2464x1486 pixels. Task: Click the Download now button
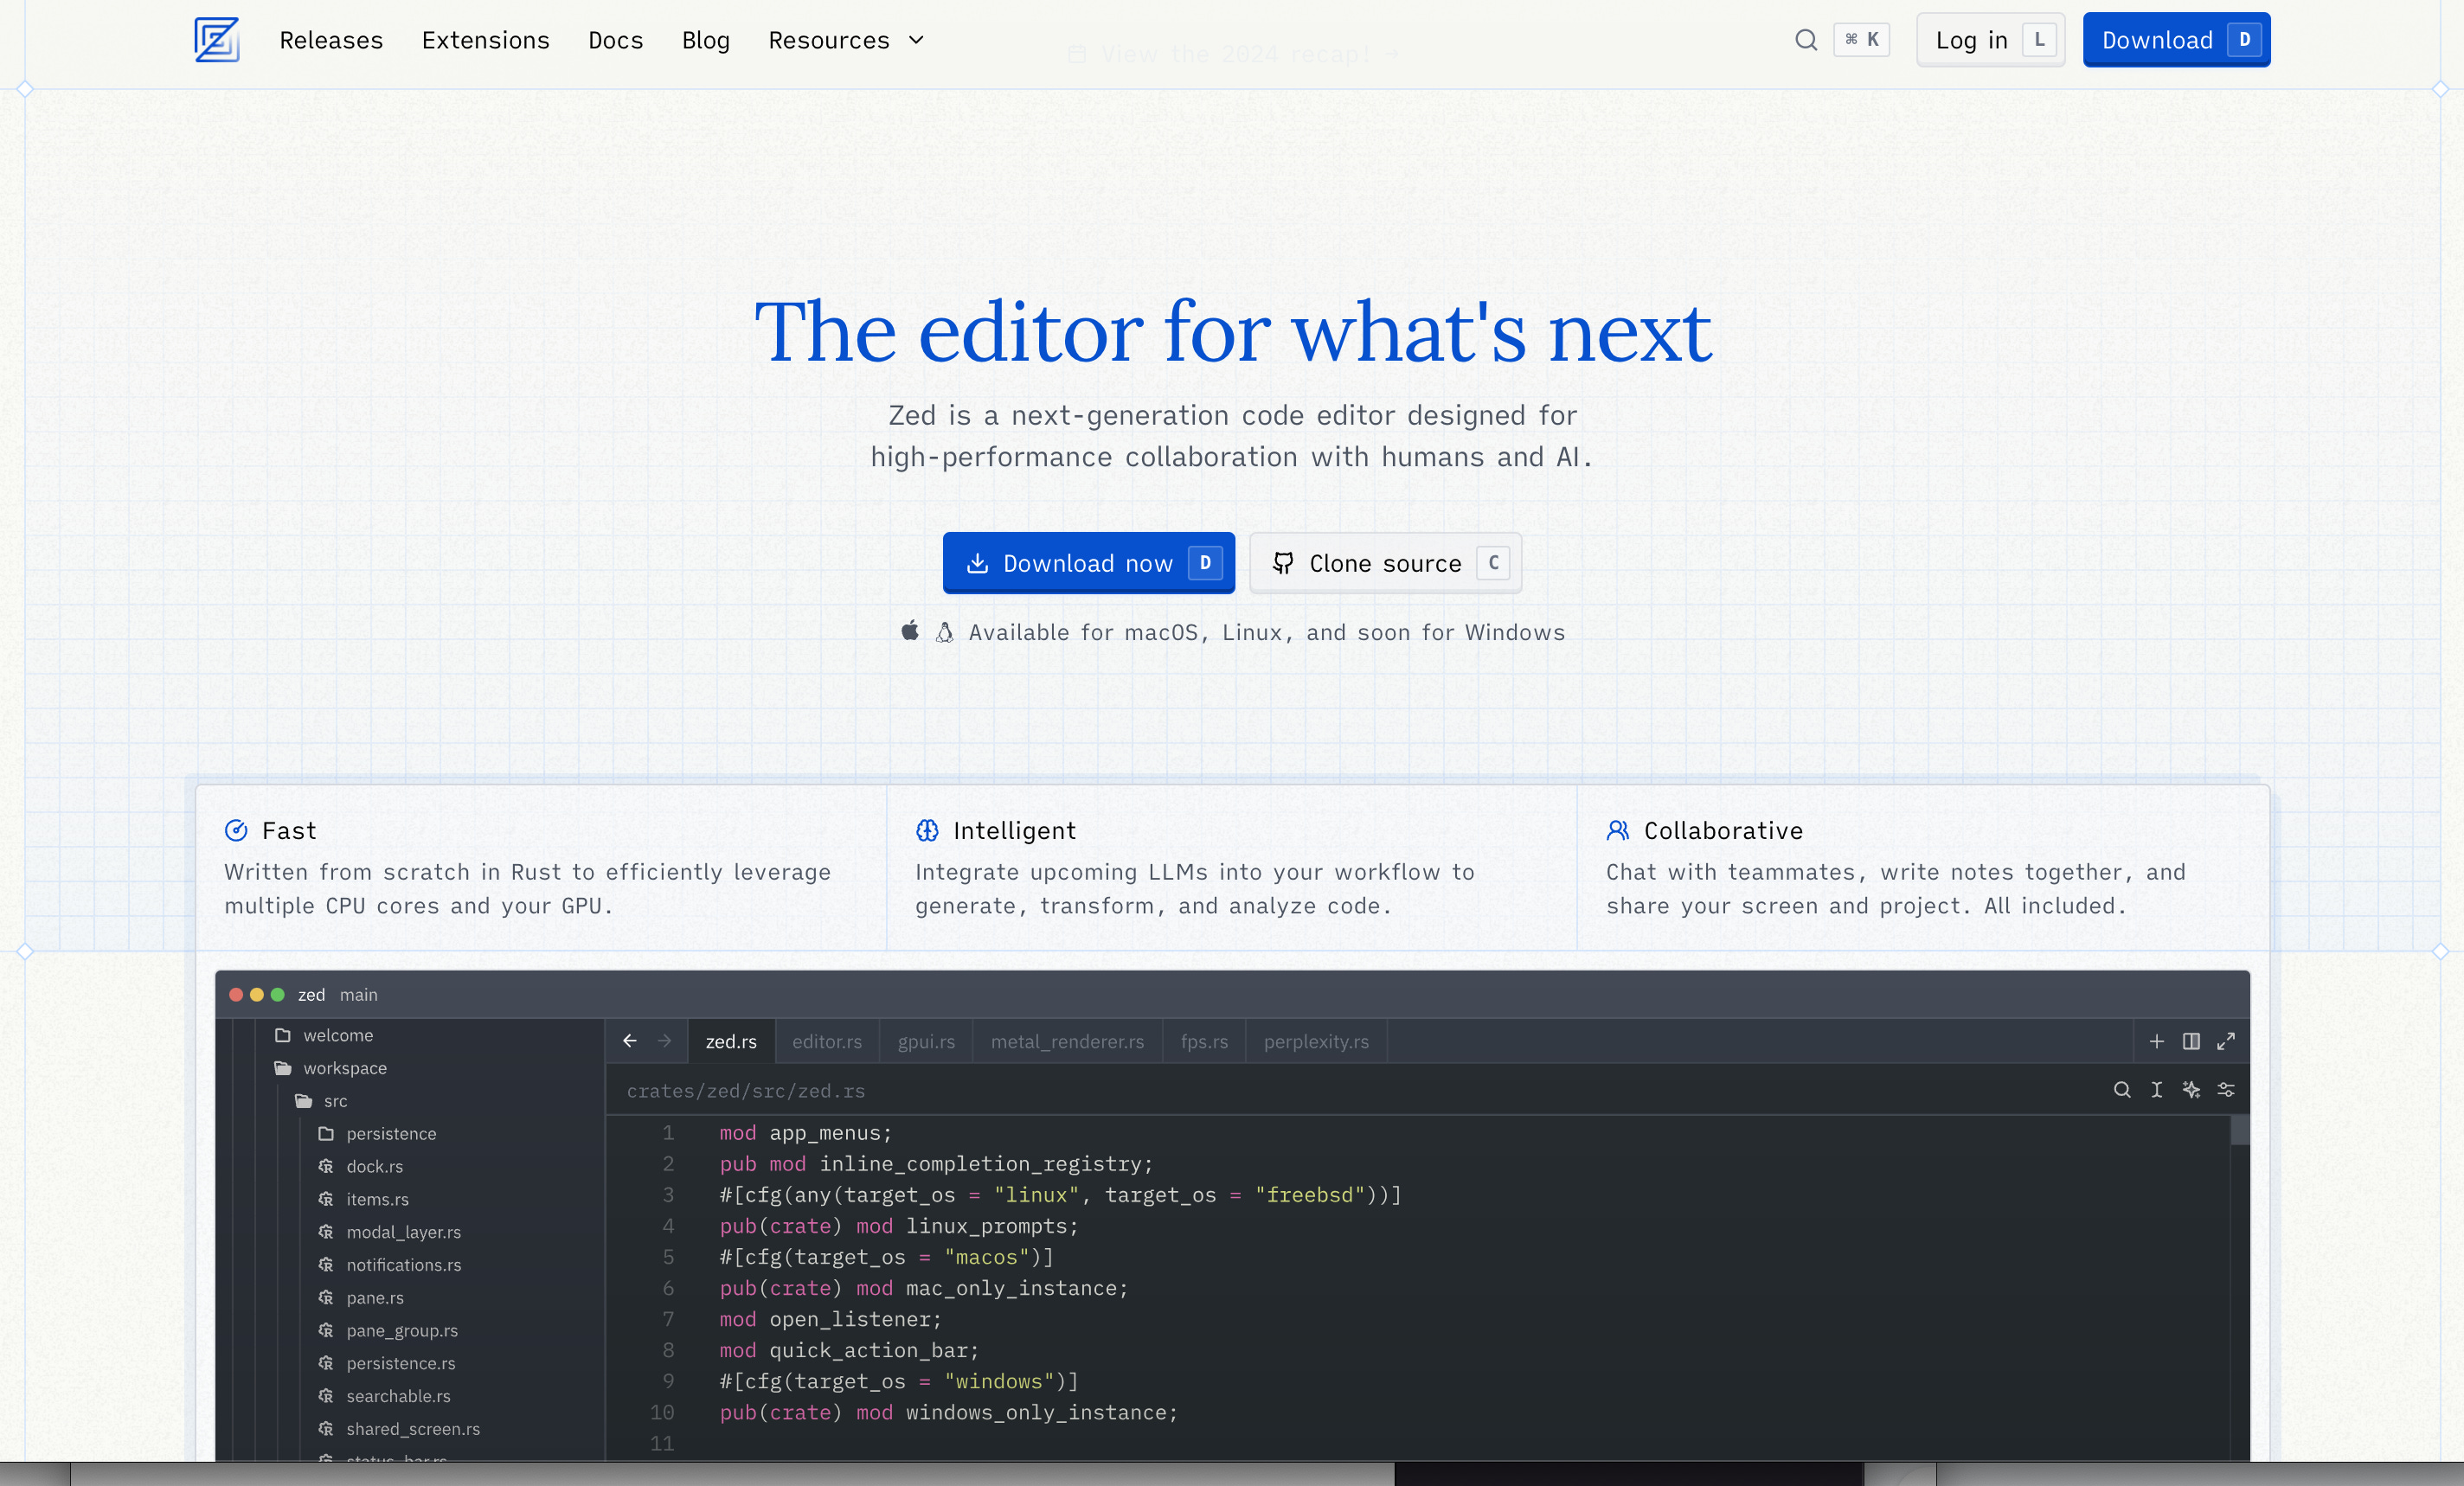tap(1088, 563)
